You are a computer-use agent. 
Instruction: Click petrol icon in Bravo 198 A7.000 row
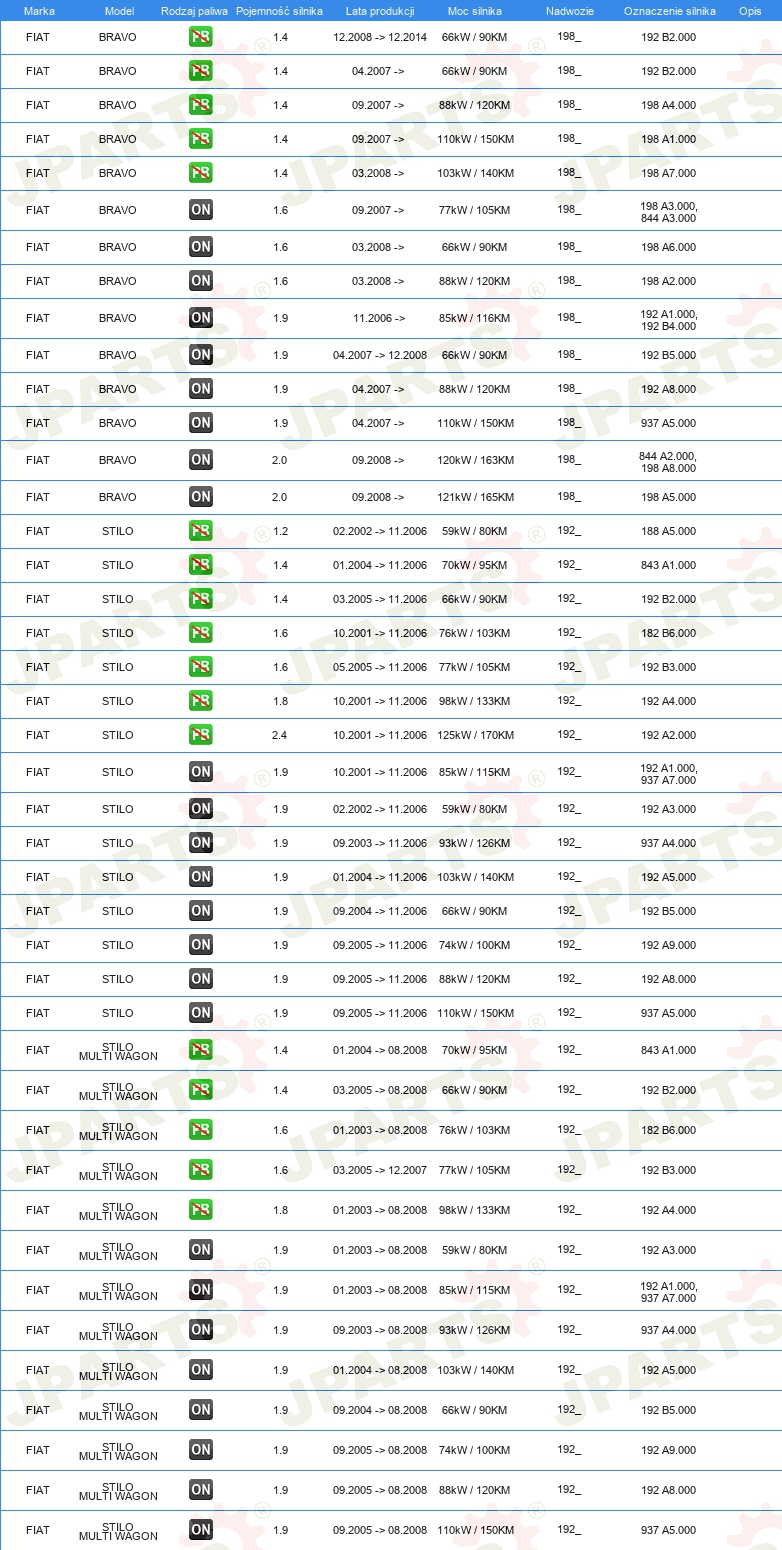tap(201, 173)
